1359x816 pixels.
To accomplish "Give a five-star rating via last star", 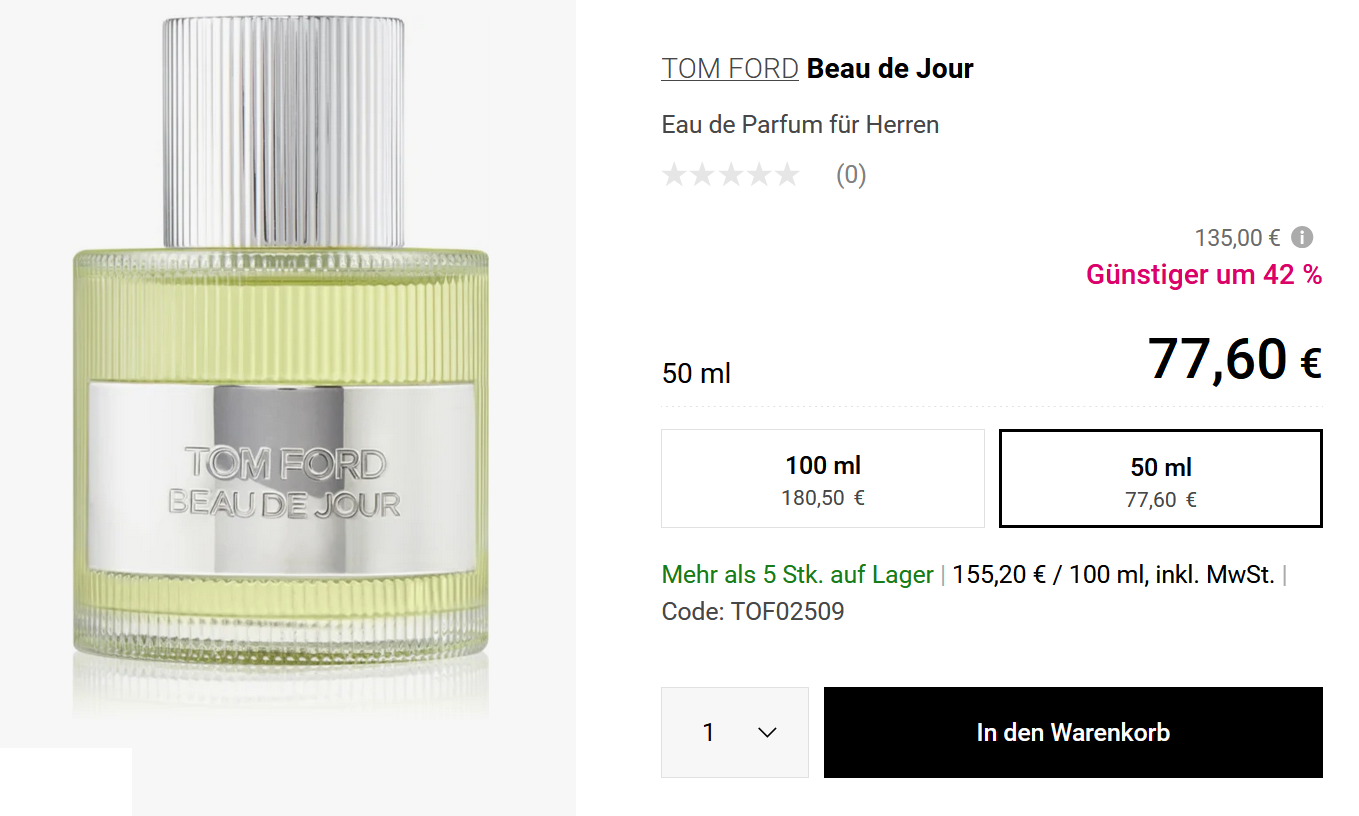I will [788, 175].
